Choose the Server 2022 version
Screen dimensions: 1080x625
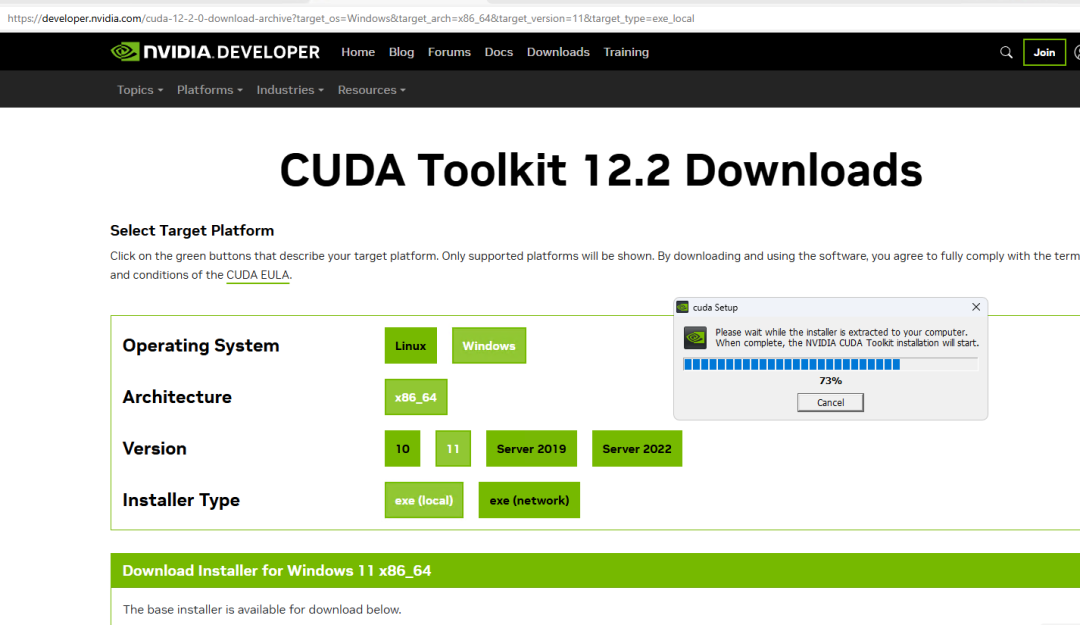(x=637, y=449)
